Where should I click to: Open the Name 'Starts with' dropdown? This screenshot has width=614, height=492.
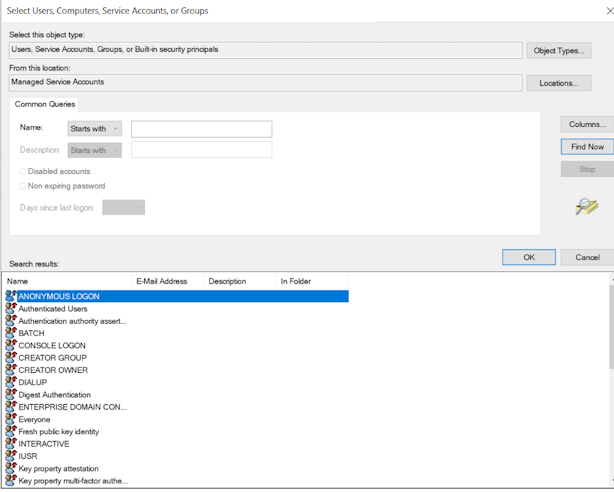coord(94,129)
